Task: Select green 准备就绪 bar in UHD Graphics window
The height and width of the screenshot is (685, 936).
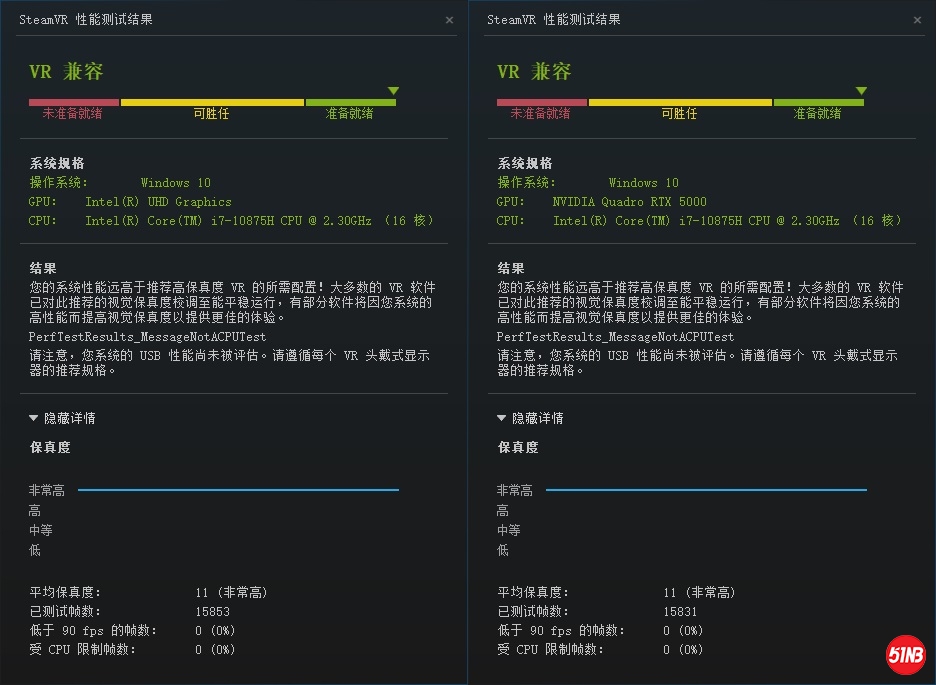Action: (x=350, y=102)
